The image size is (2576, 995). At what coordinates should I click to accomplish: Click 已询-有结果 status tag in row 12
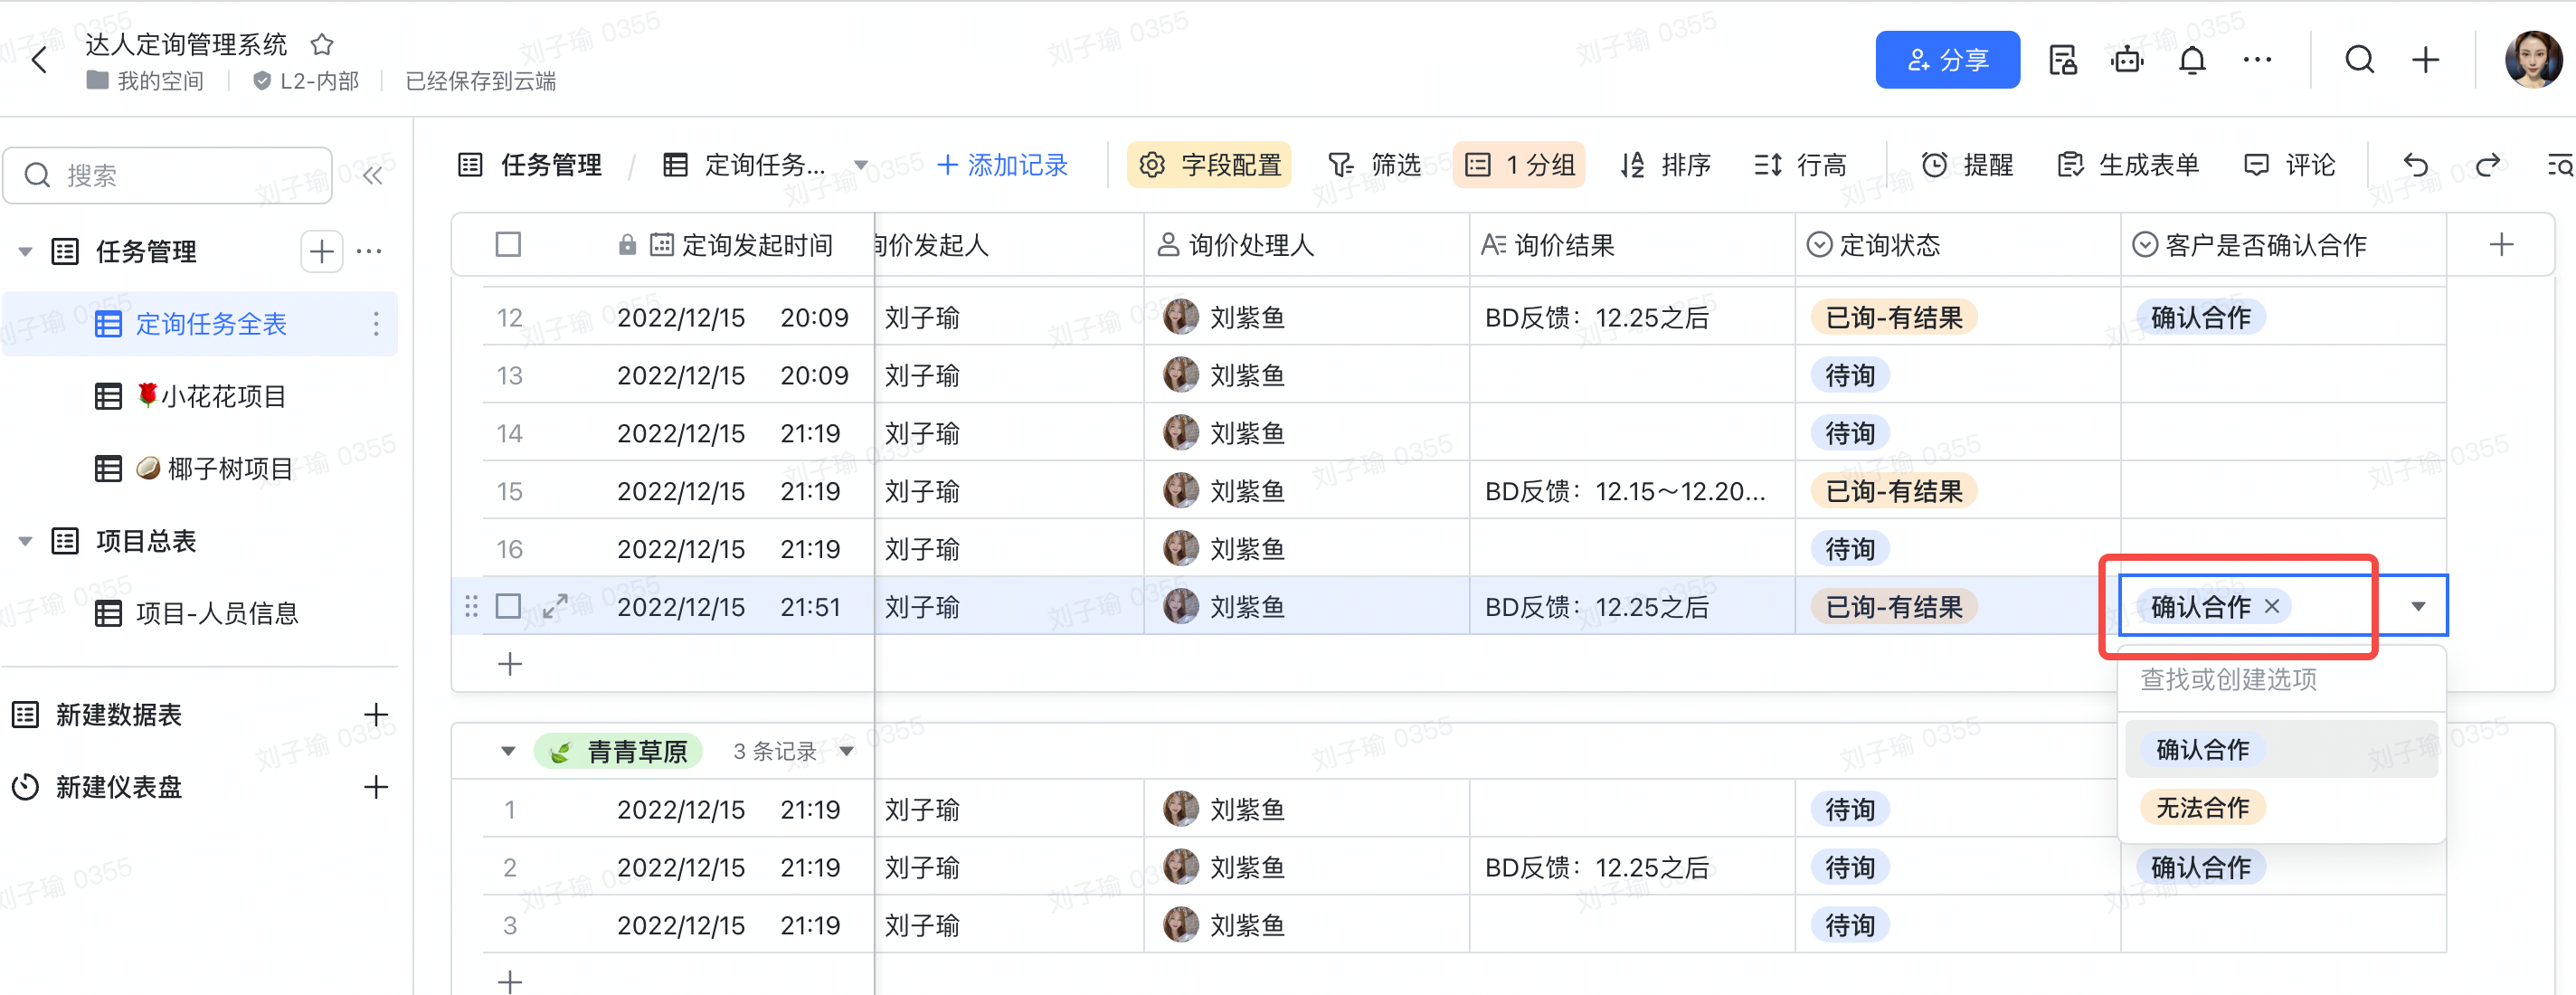1893,318
